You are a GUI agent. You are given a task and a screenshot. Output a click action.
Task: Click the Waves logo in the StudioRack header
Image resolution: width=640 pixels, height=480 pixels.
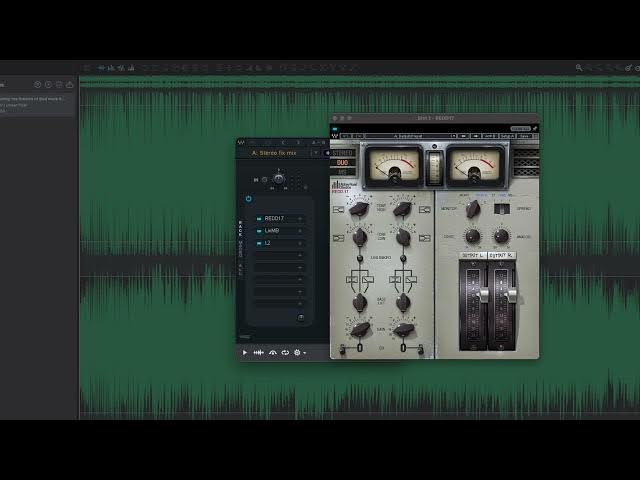pos(241,142)
